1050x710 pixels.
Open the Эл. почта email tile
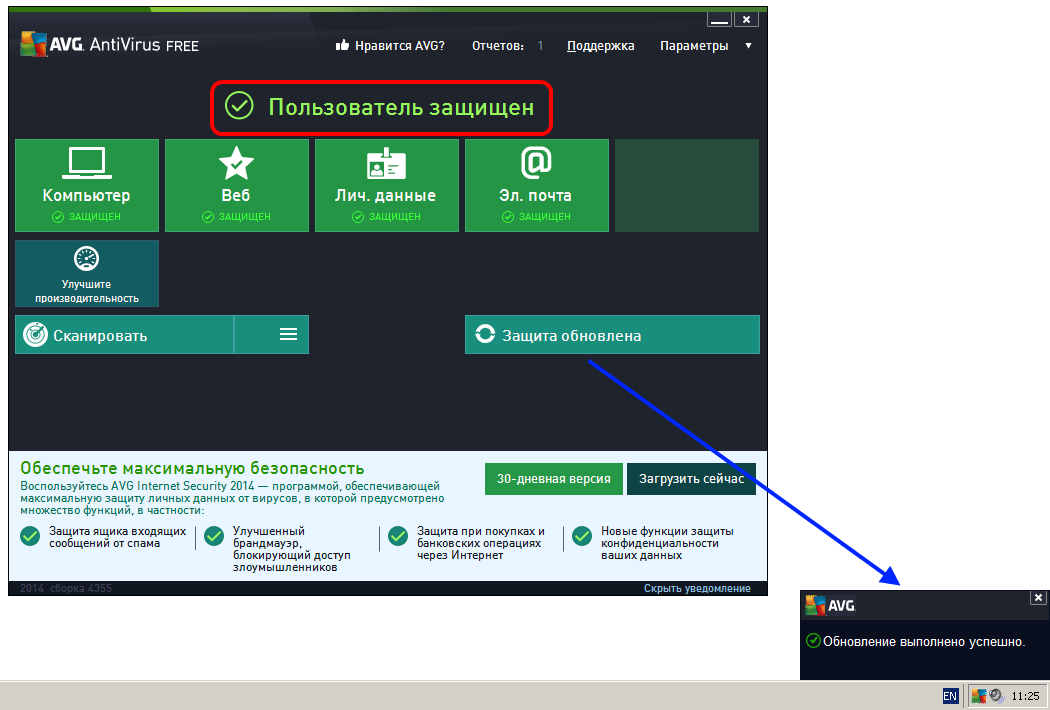pyautogui.click(x=536, y=186)
